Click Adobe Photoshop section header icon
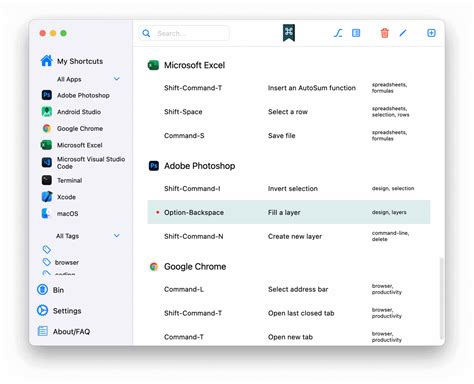 pyautogui.click(x=154, y=166)
